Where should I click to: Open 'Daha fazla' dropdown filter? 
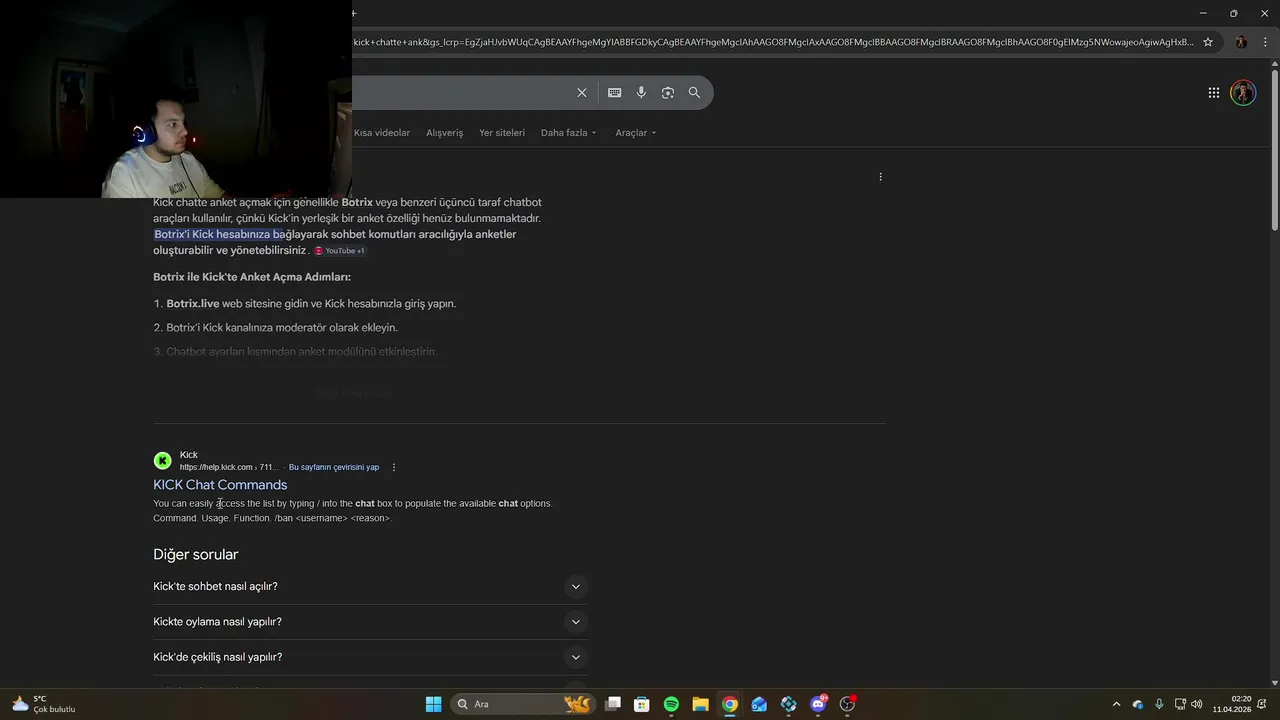coord(568,132)
